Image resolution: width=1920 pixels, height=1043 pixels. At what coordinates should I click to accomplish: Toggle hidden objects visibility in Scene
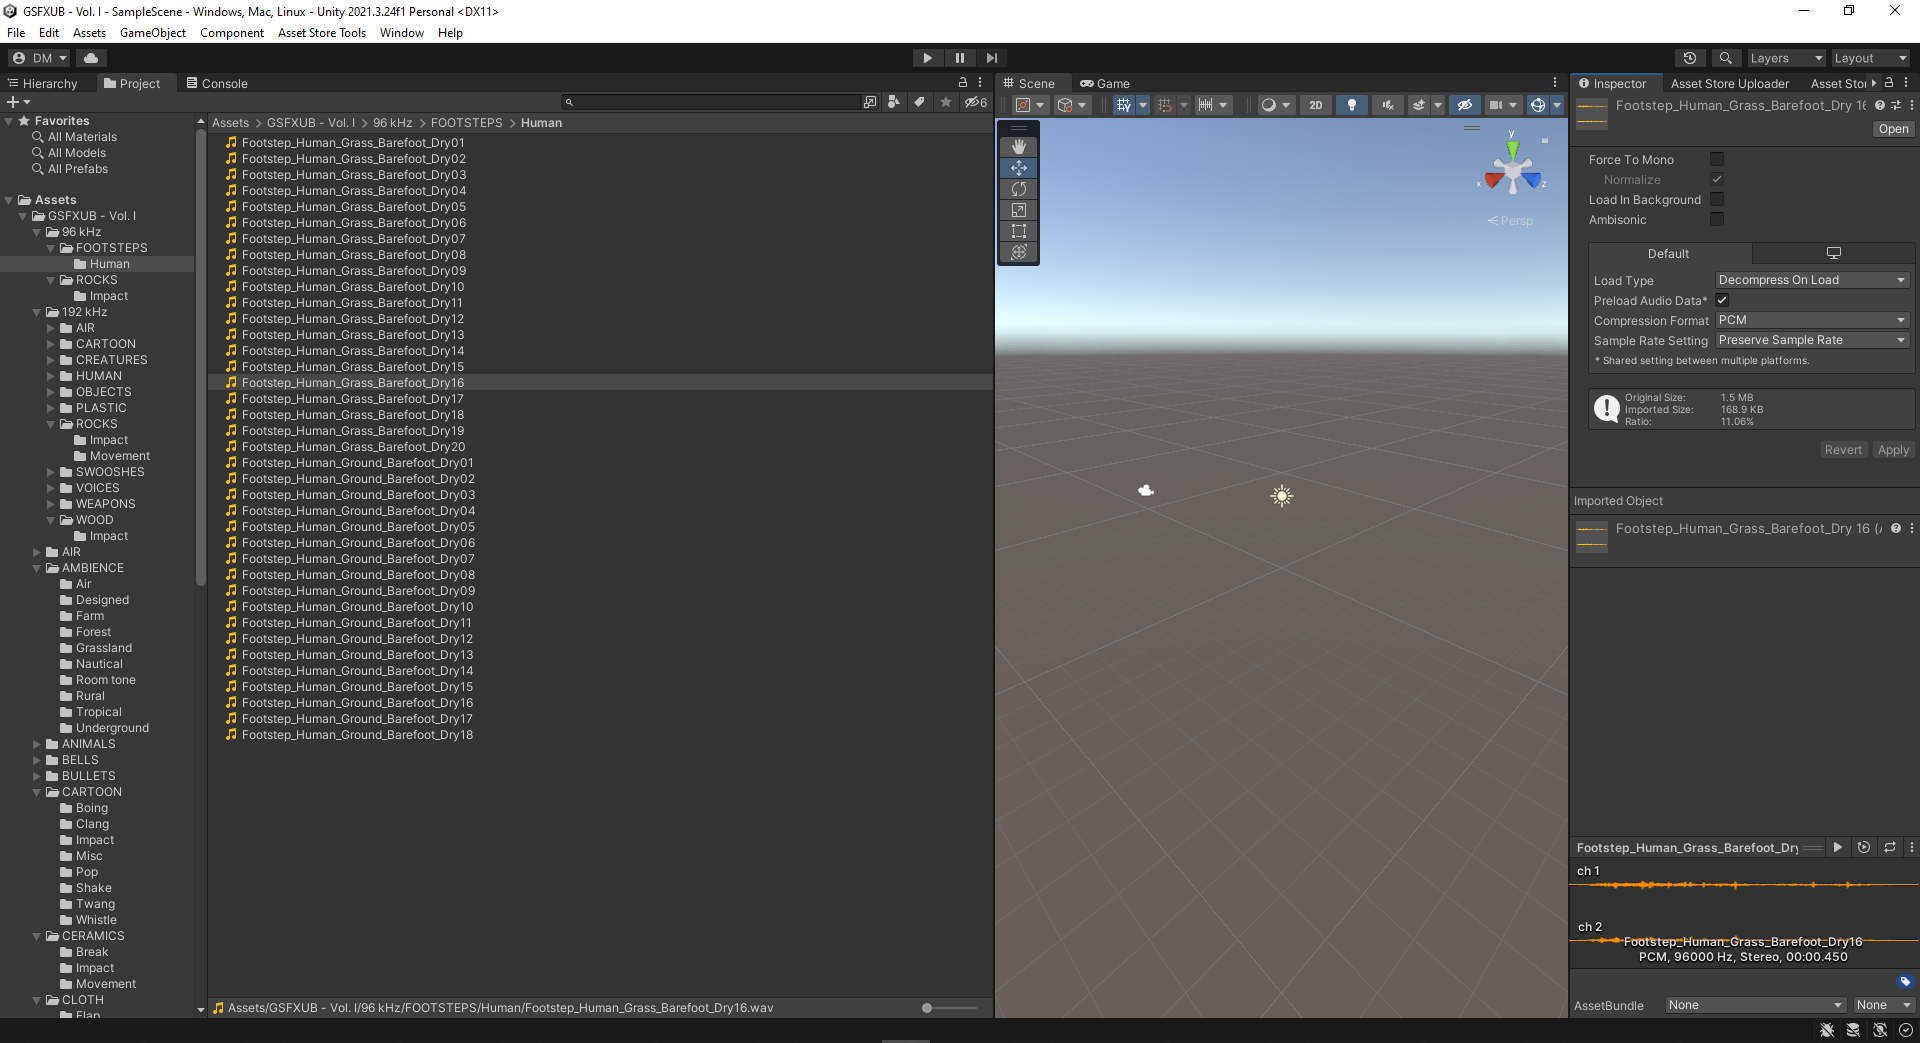[x=1465, y=105]
